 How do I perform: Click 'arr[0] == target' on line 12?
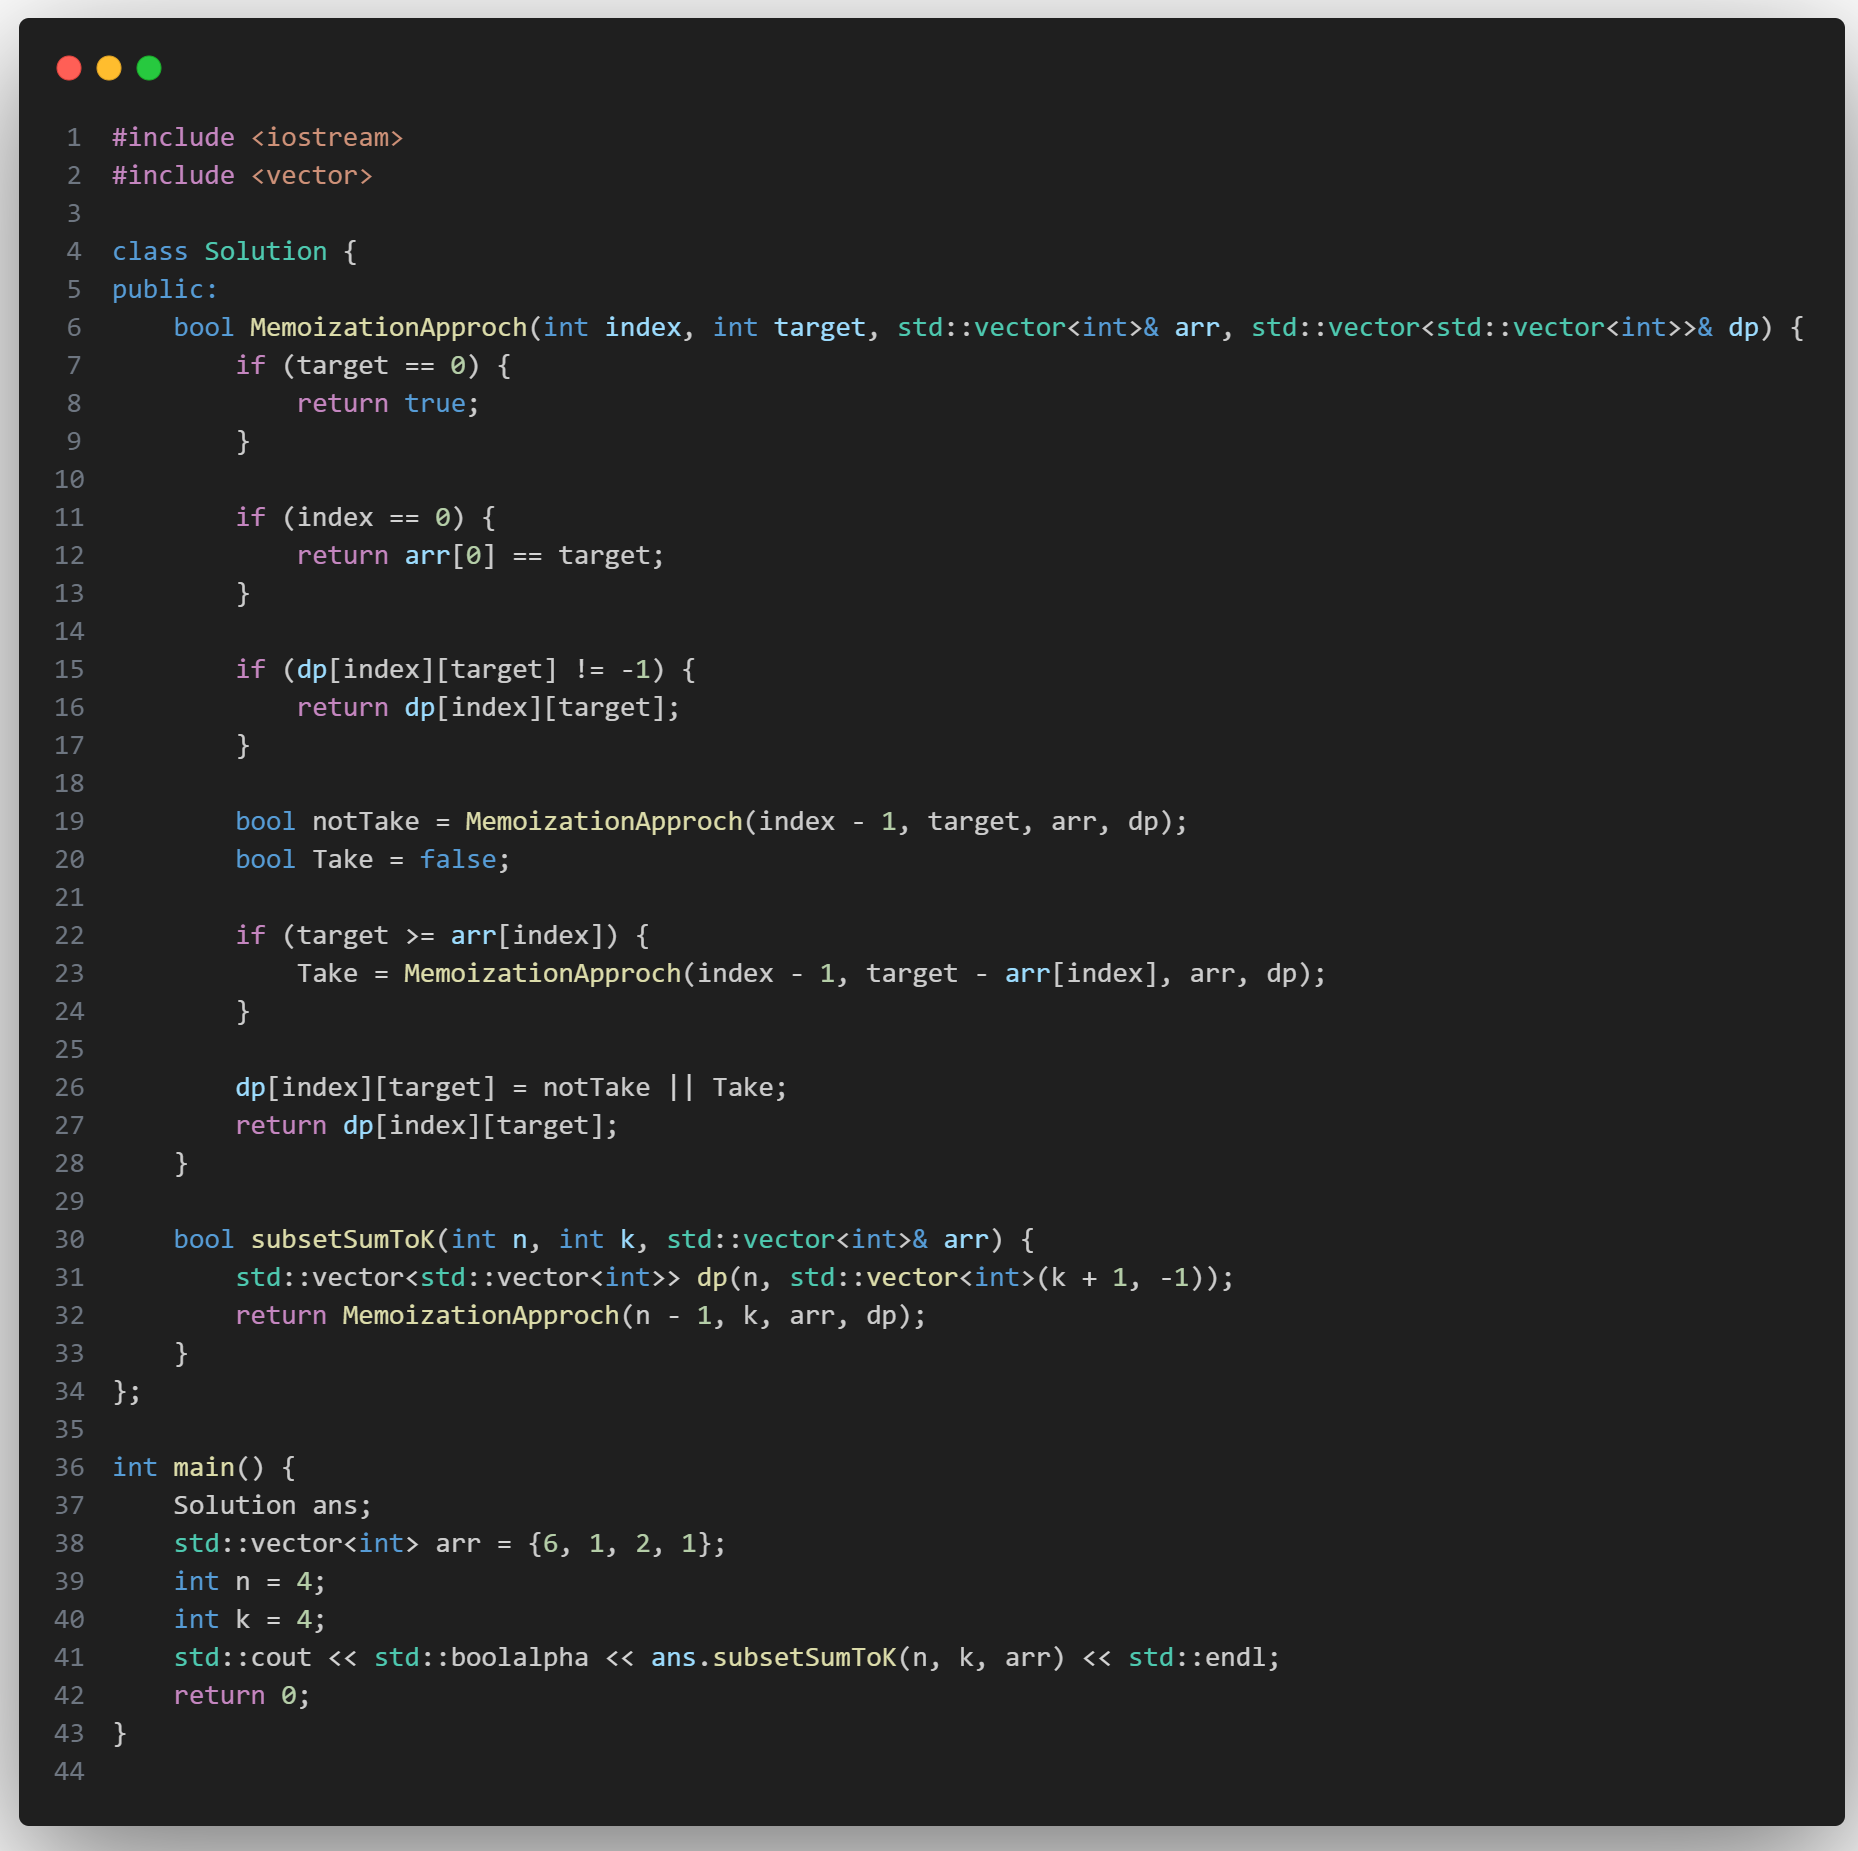point(534,556)
